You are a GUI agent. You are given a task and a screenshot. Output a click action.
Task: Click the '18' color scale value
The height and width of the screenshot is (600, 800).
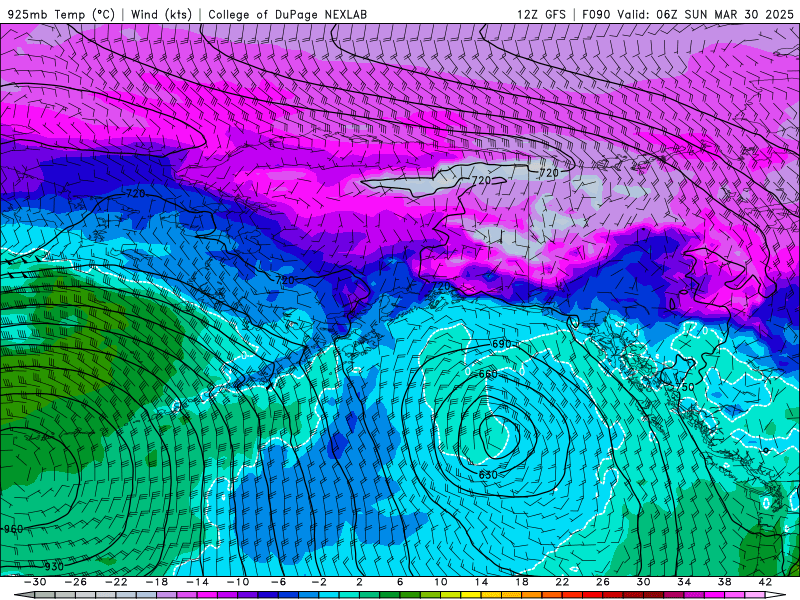click(x=521, y=582)
